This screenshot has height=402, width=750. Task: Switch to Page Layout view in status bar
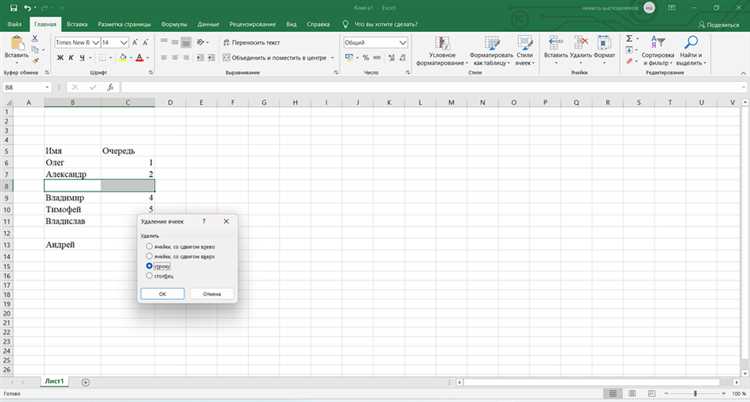[632, 393]
